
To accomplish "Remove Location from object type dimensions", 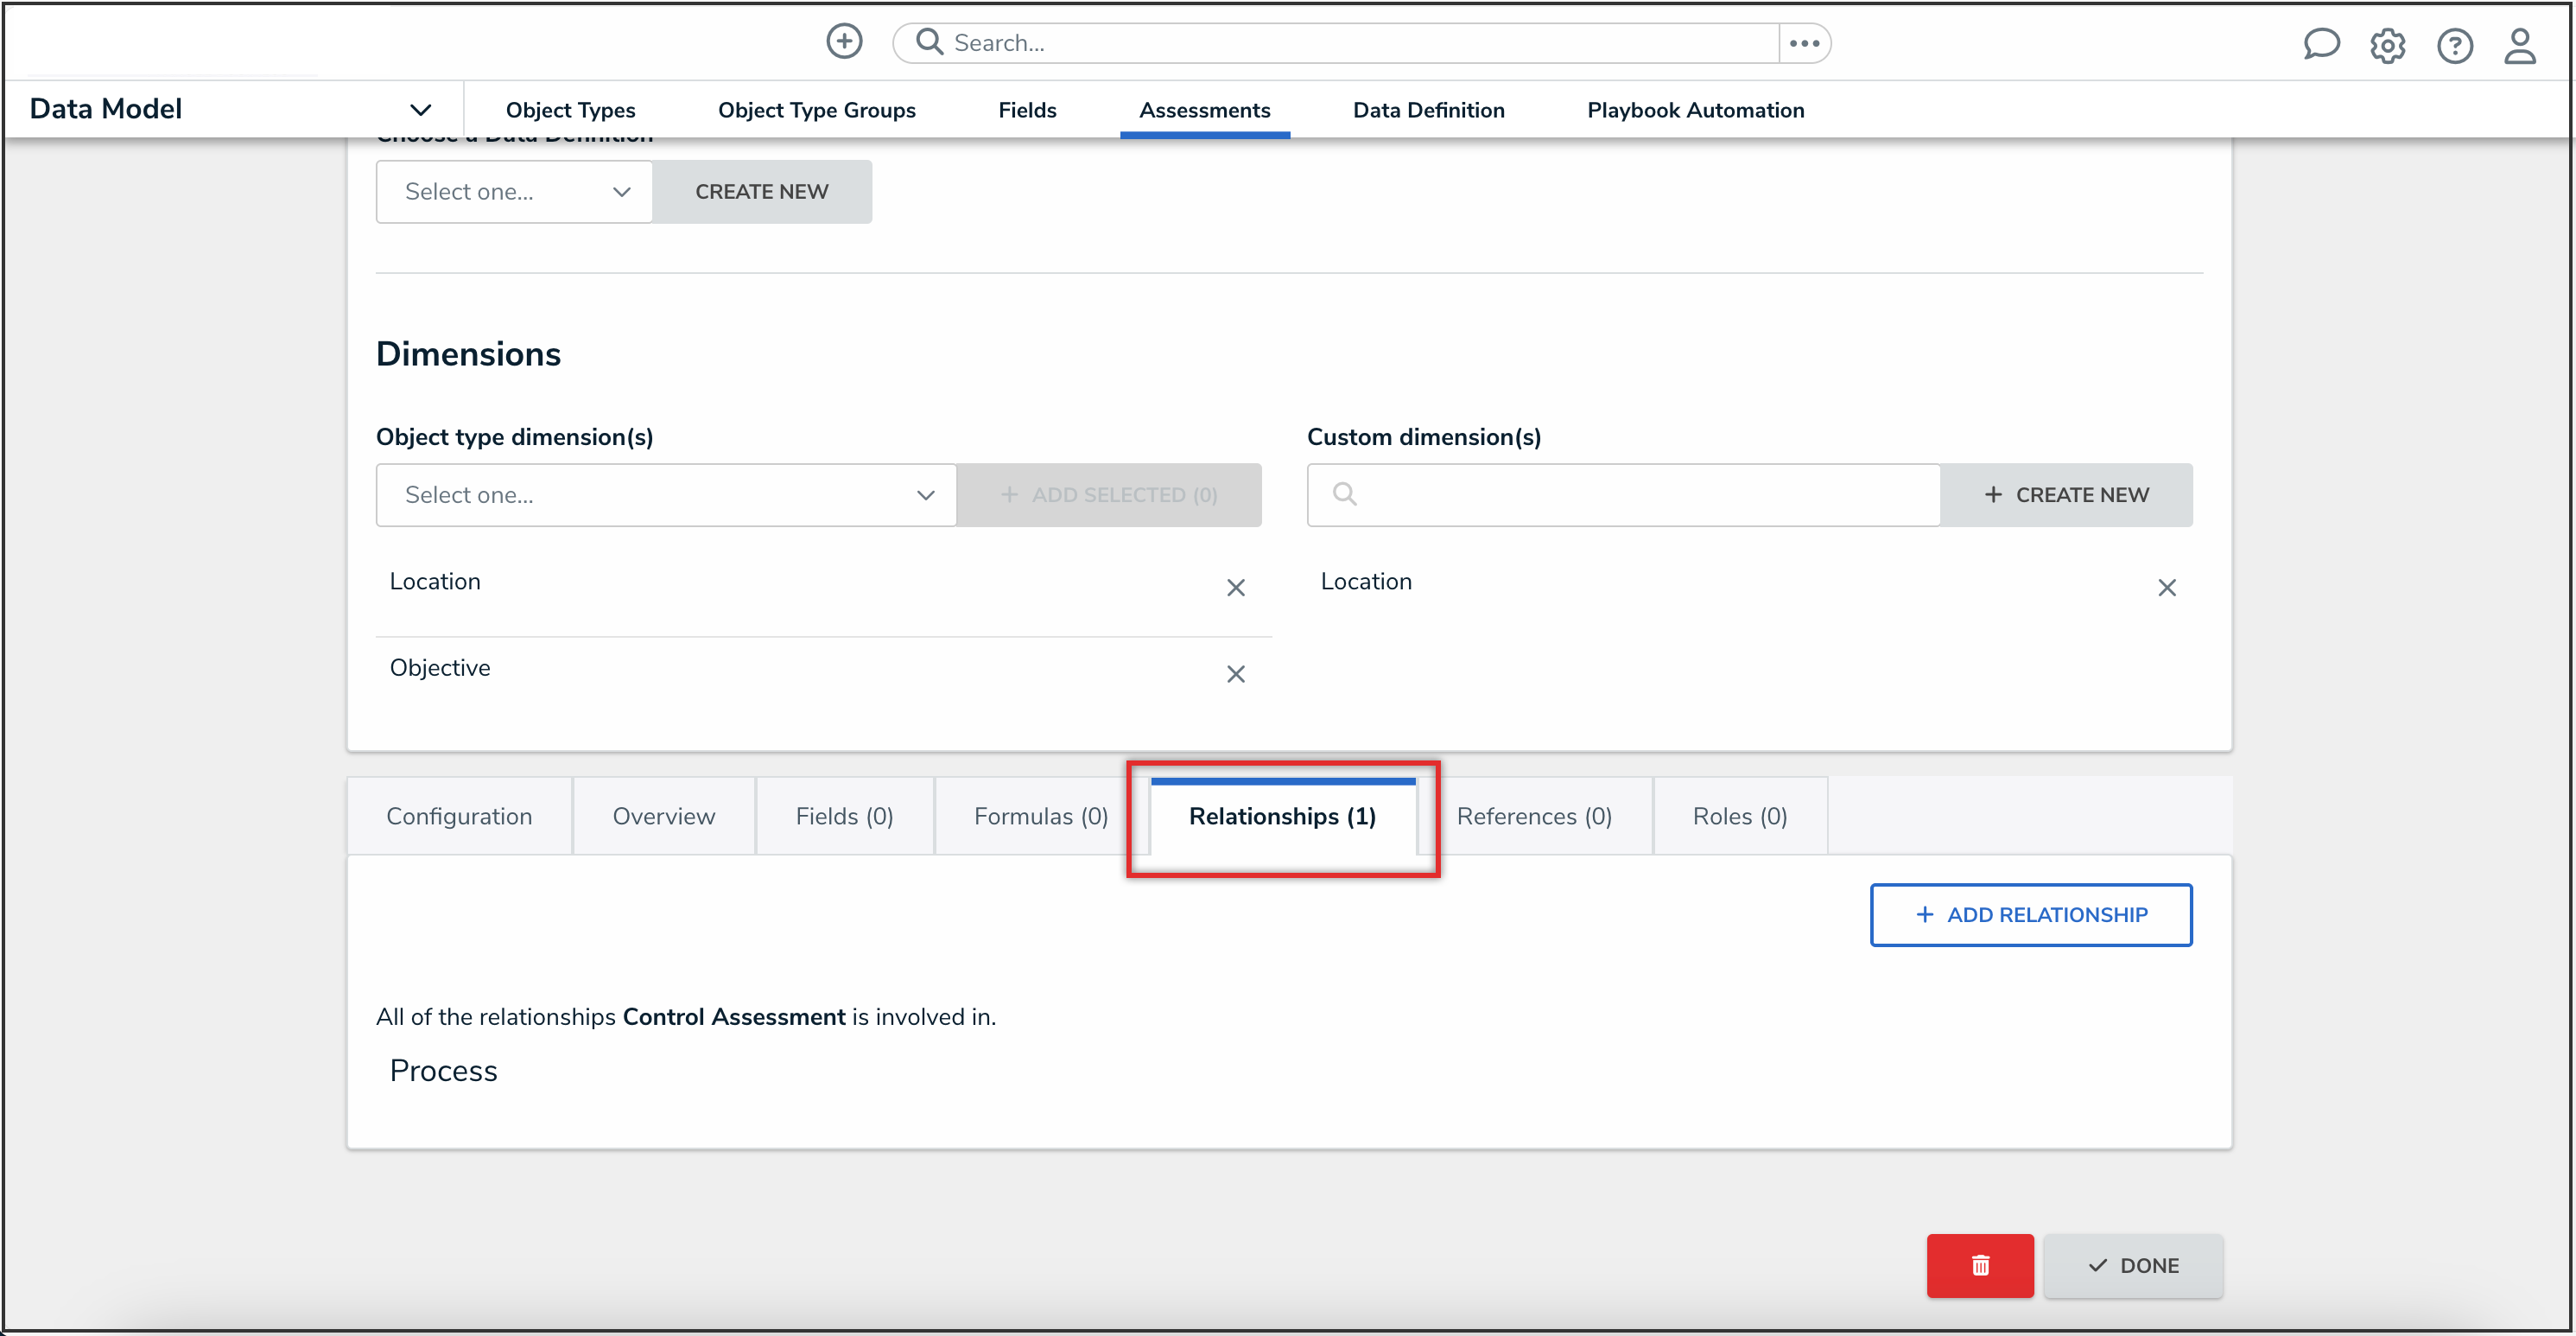I will (x=1235, y=588).
